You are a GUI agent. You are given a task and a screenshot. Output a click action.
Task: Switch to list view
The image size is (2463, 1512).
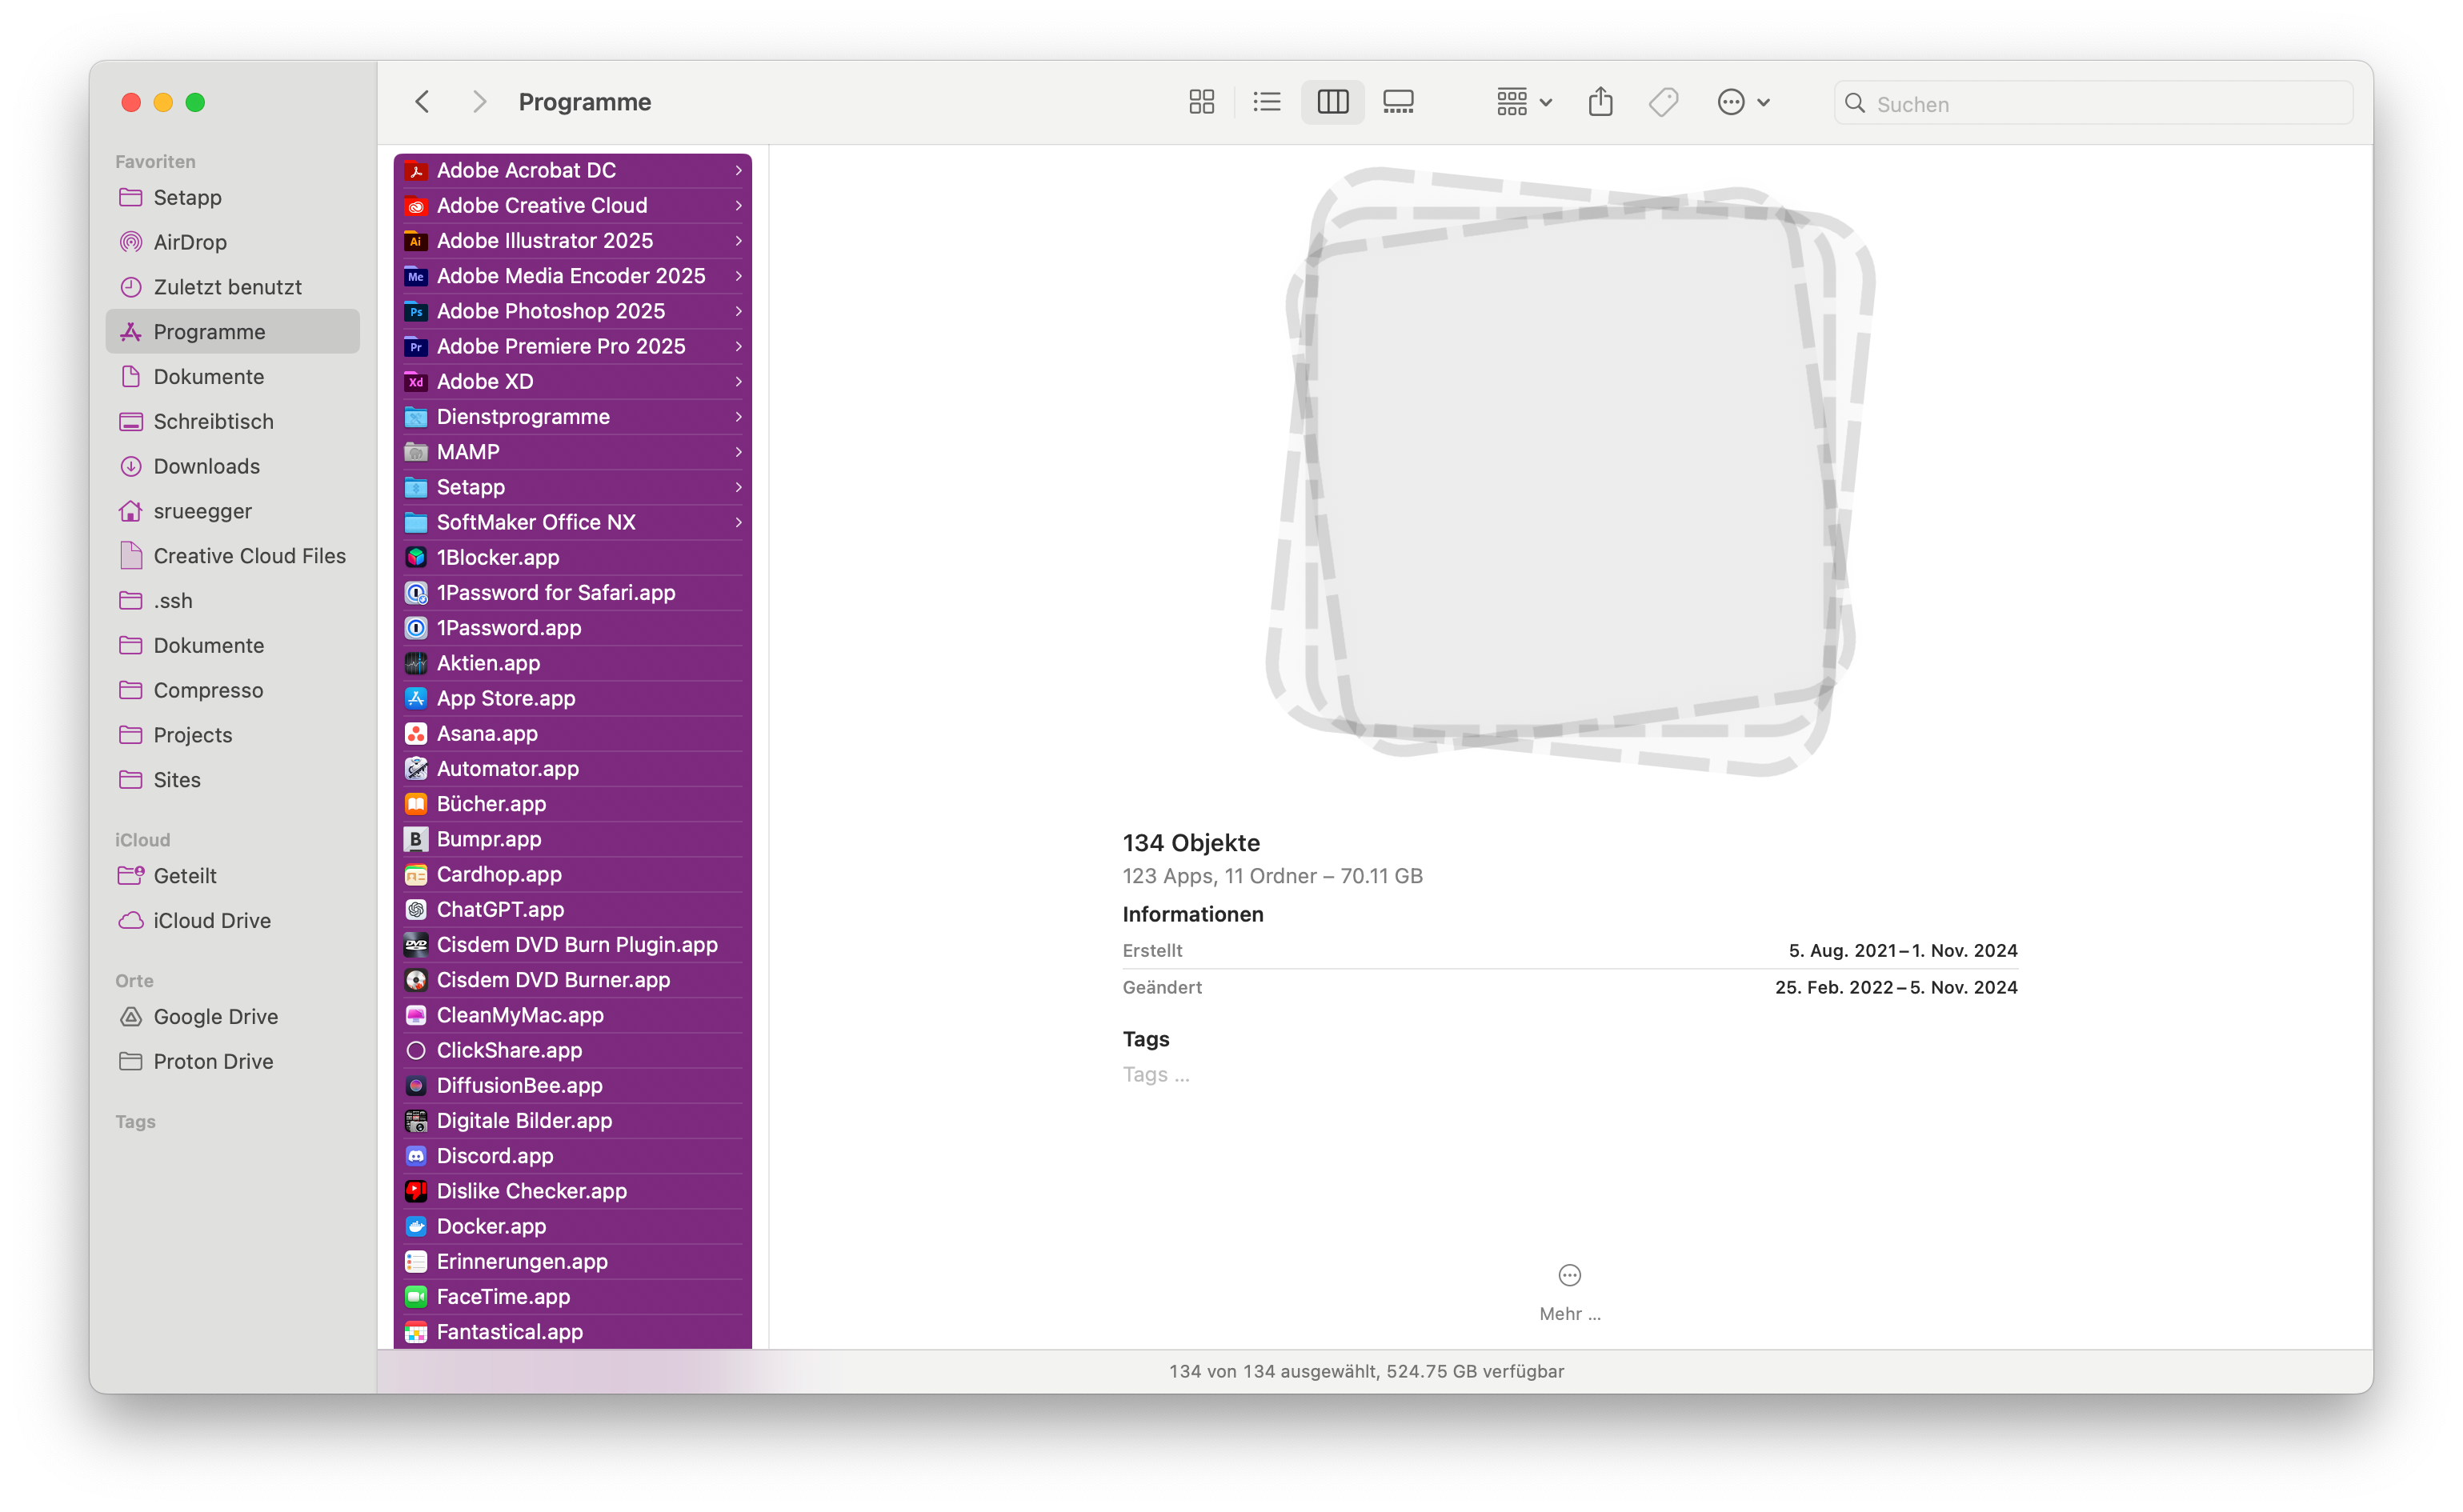click(x=1266, y=102)
